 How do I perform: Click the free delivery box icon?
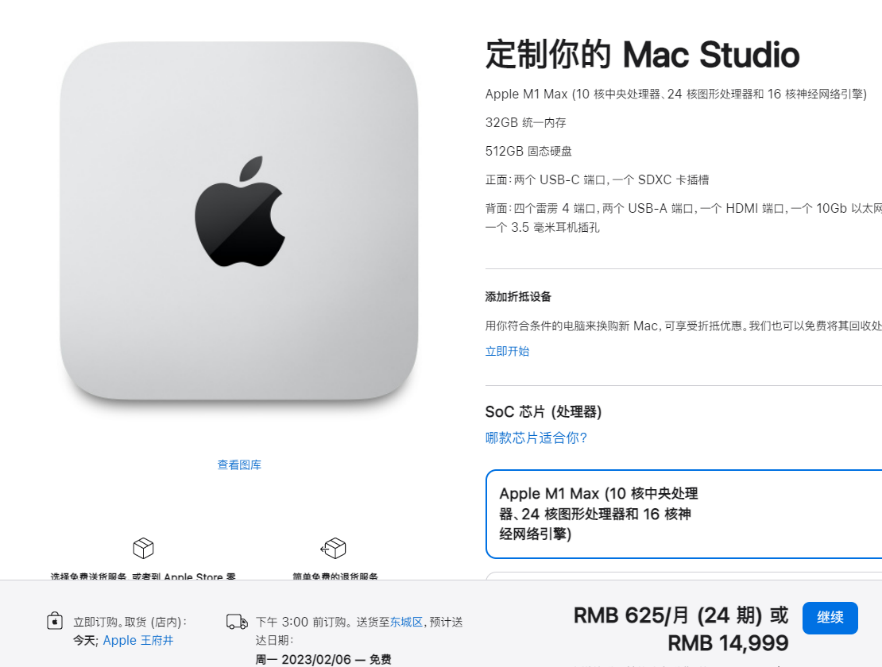(143, 548)
